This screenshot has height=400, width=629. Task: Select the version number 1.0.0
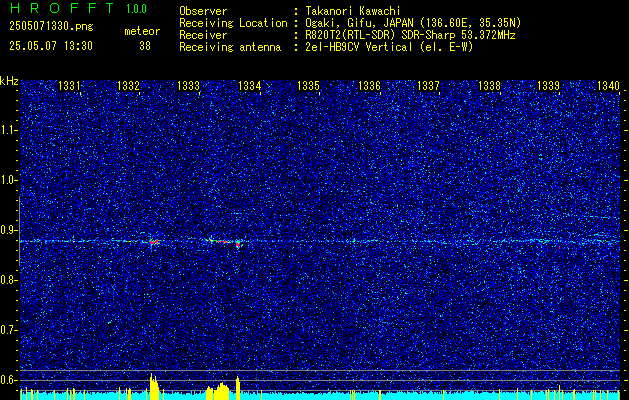pos(136,9)
